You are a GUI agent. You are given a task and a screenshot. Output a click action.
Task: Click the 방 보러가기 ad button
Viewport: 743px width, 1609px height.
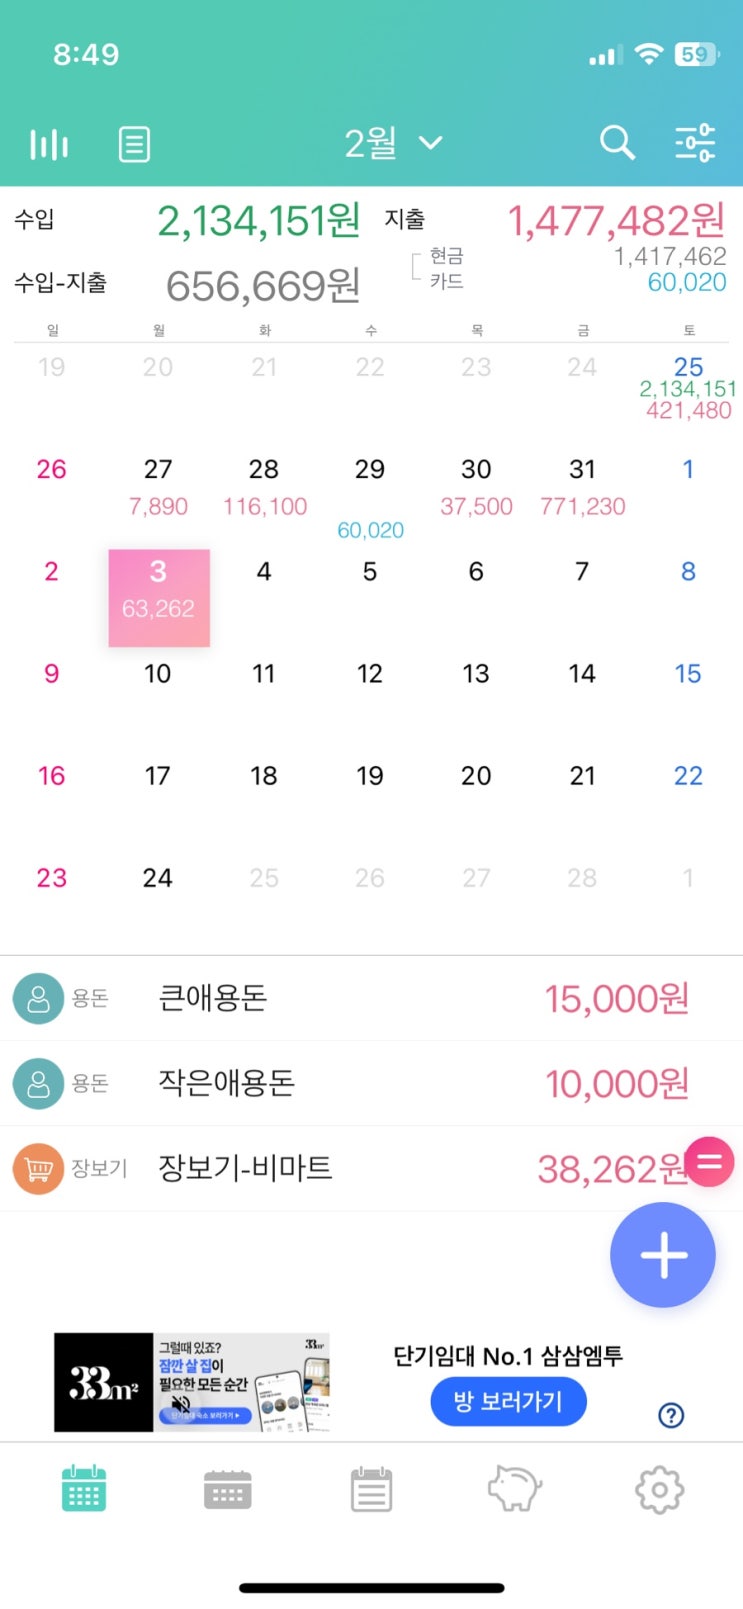pyautogui.click(x=508, y=1401)
